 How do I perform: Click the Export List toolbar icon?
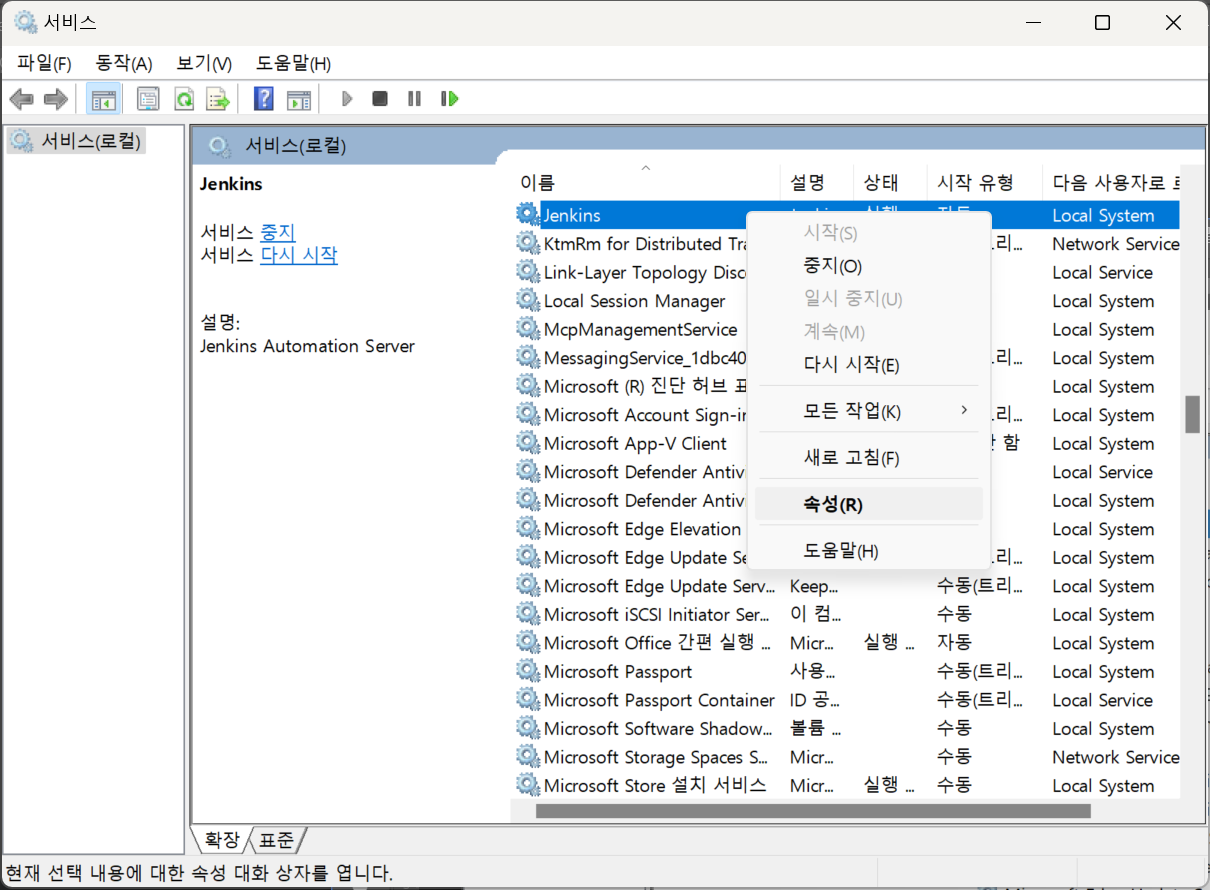(x=218, y=99)
